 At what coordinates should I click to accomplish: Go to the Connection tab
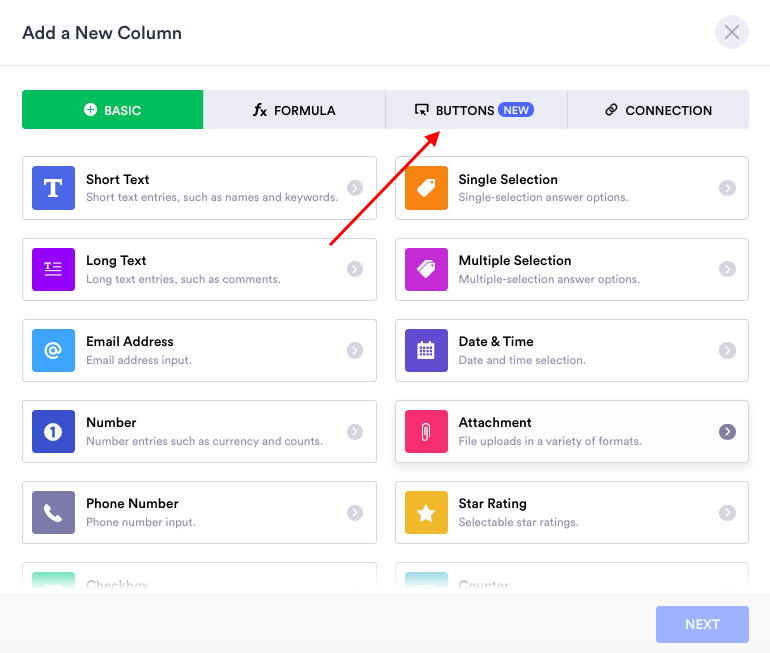coord(658,110)
